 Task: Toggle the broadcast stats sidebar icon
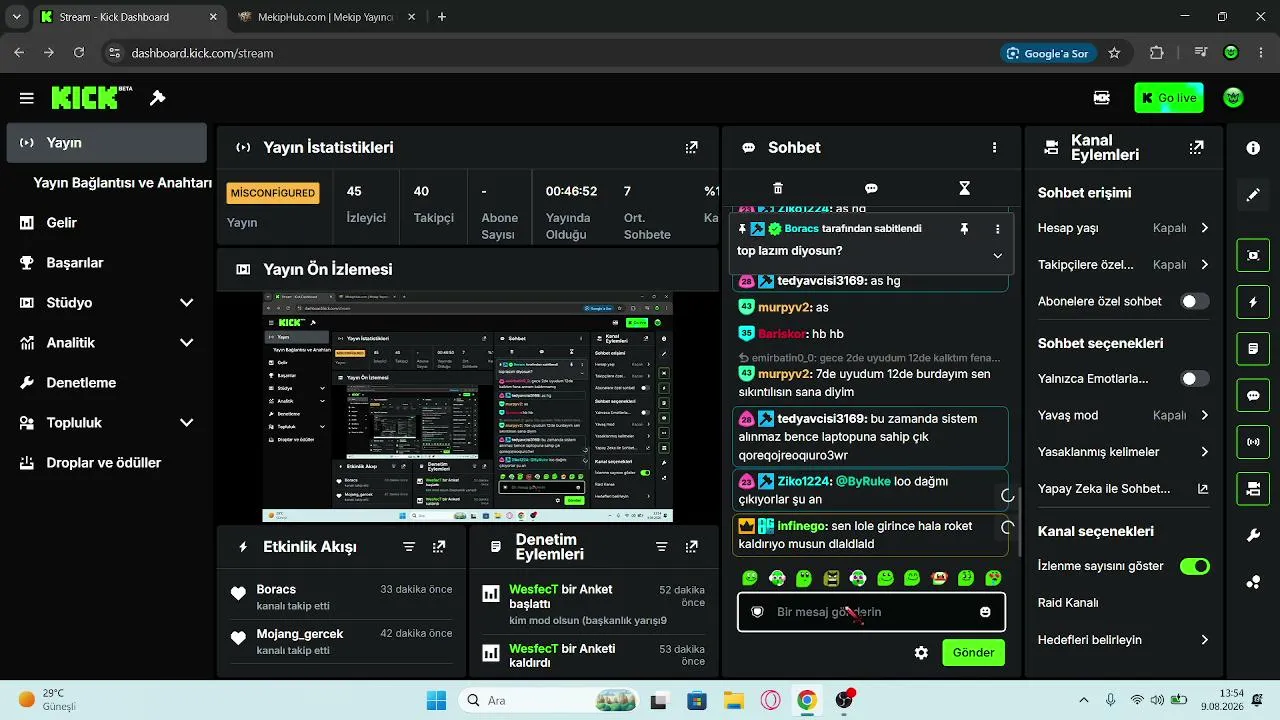click(x=1253, y=442)
